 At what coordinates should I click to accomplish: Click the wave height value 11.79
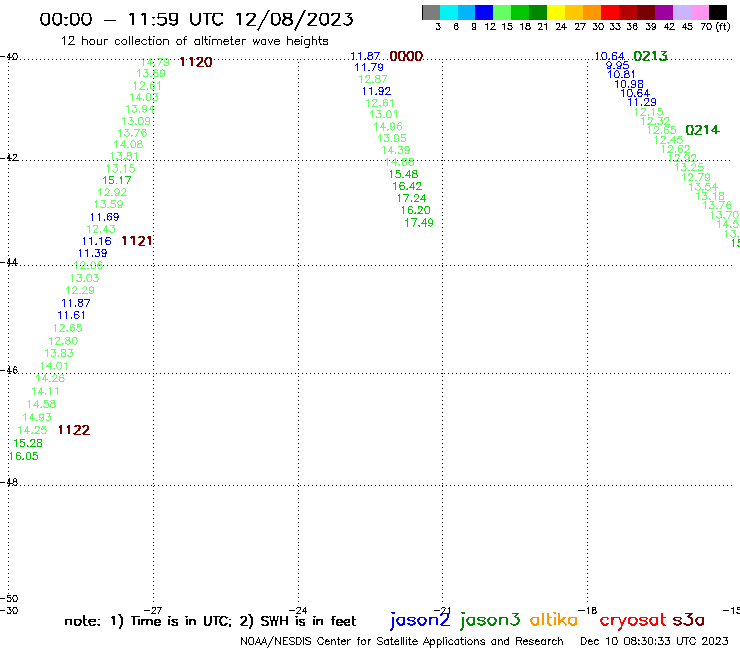369,68
